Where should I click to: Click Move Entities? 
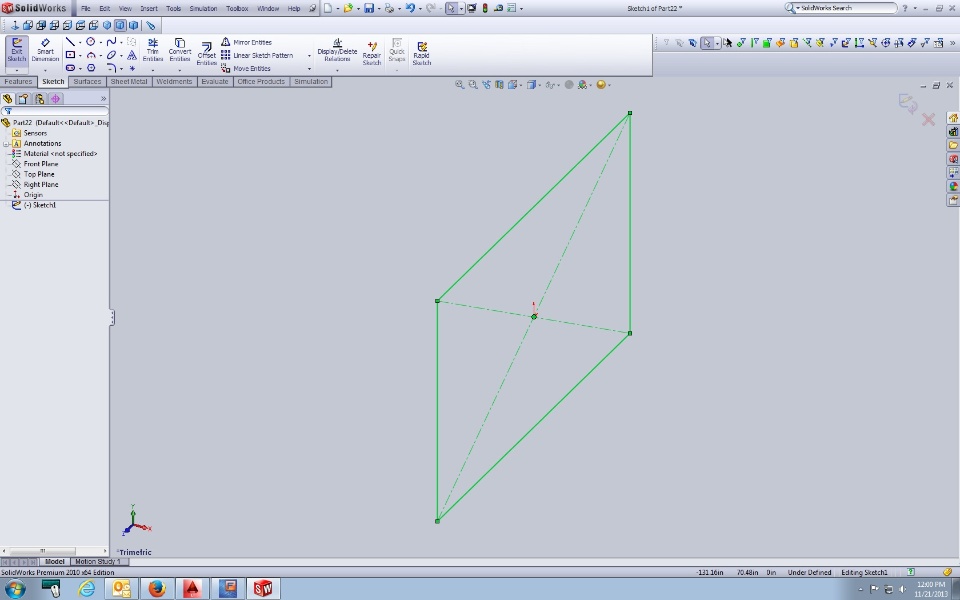246,69
